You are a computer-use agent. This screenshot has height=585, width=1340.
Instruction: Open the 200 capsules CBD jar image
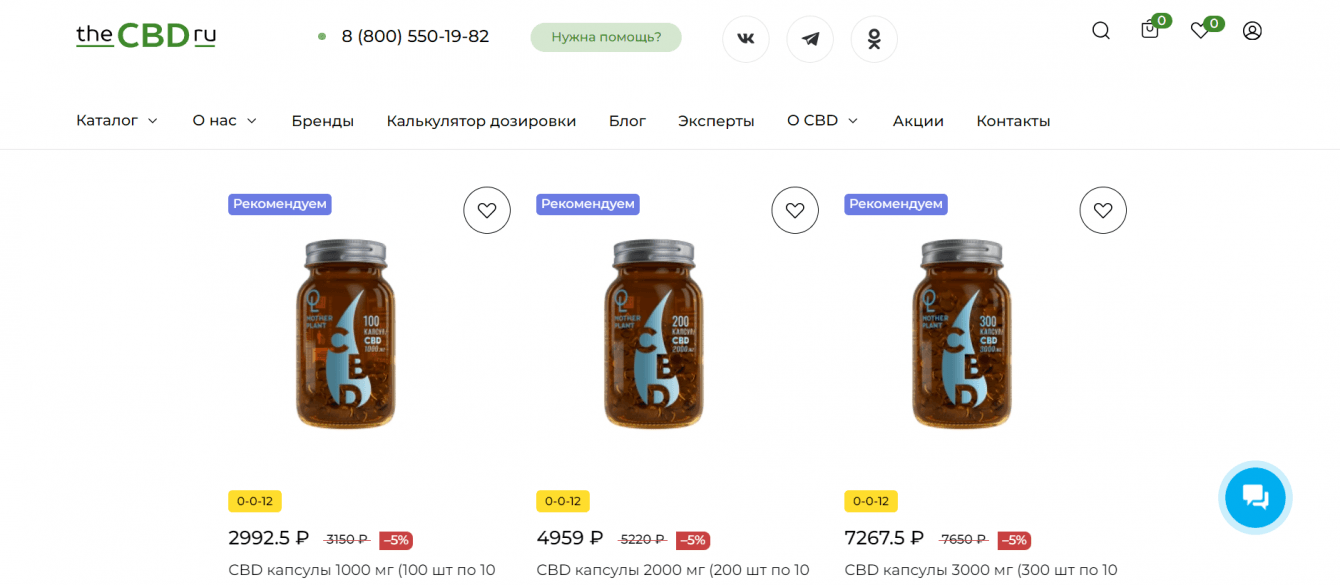tap(654, 334)
